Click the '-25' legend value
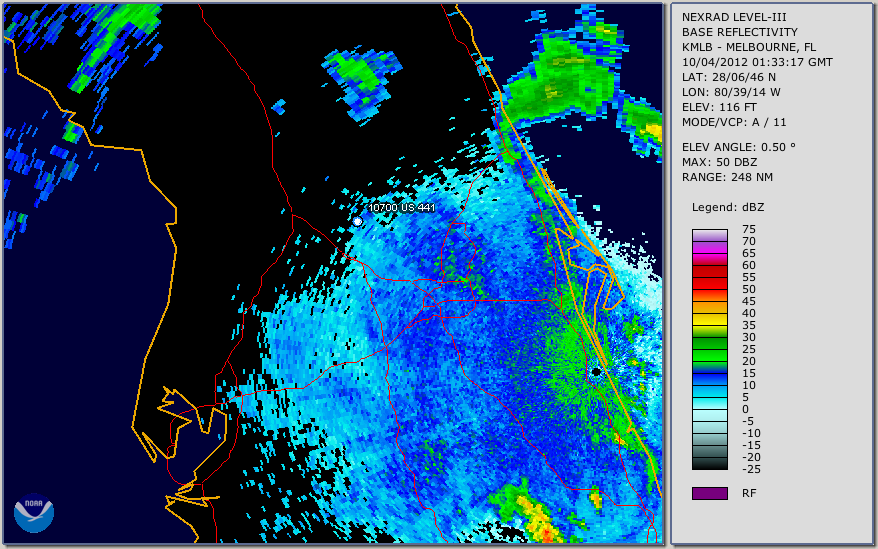Image resolution: width=878 pixels, height=549 pixels. (x=751, y=469)
